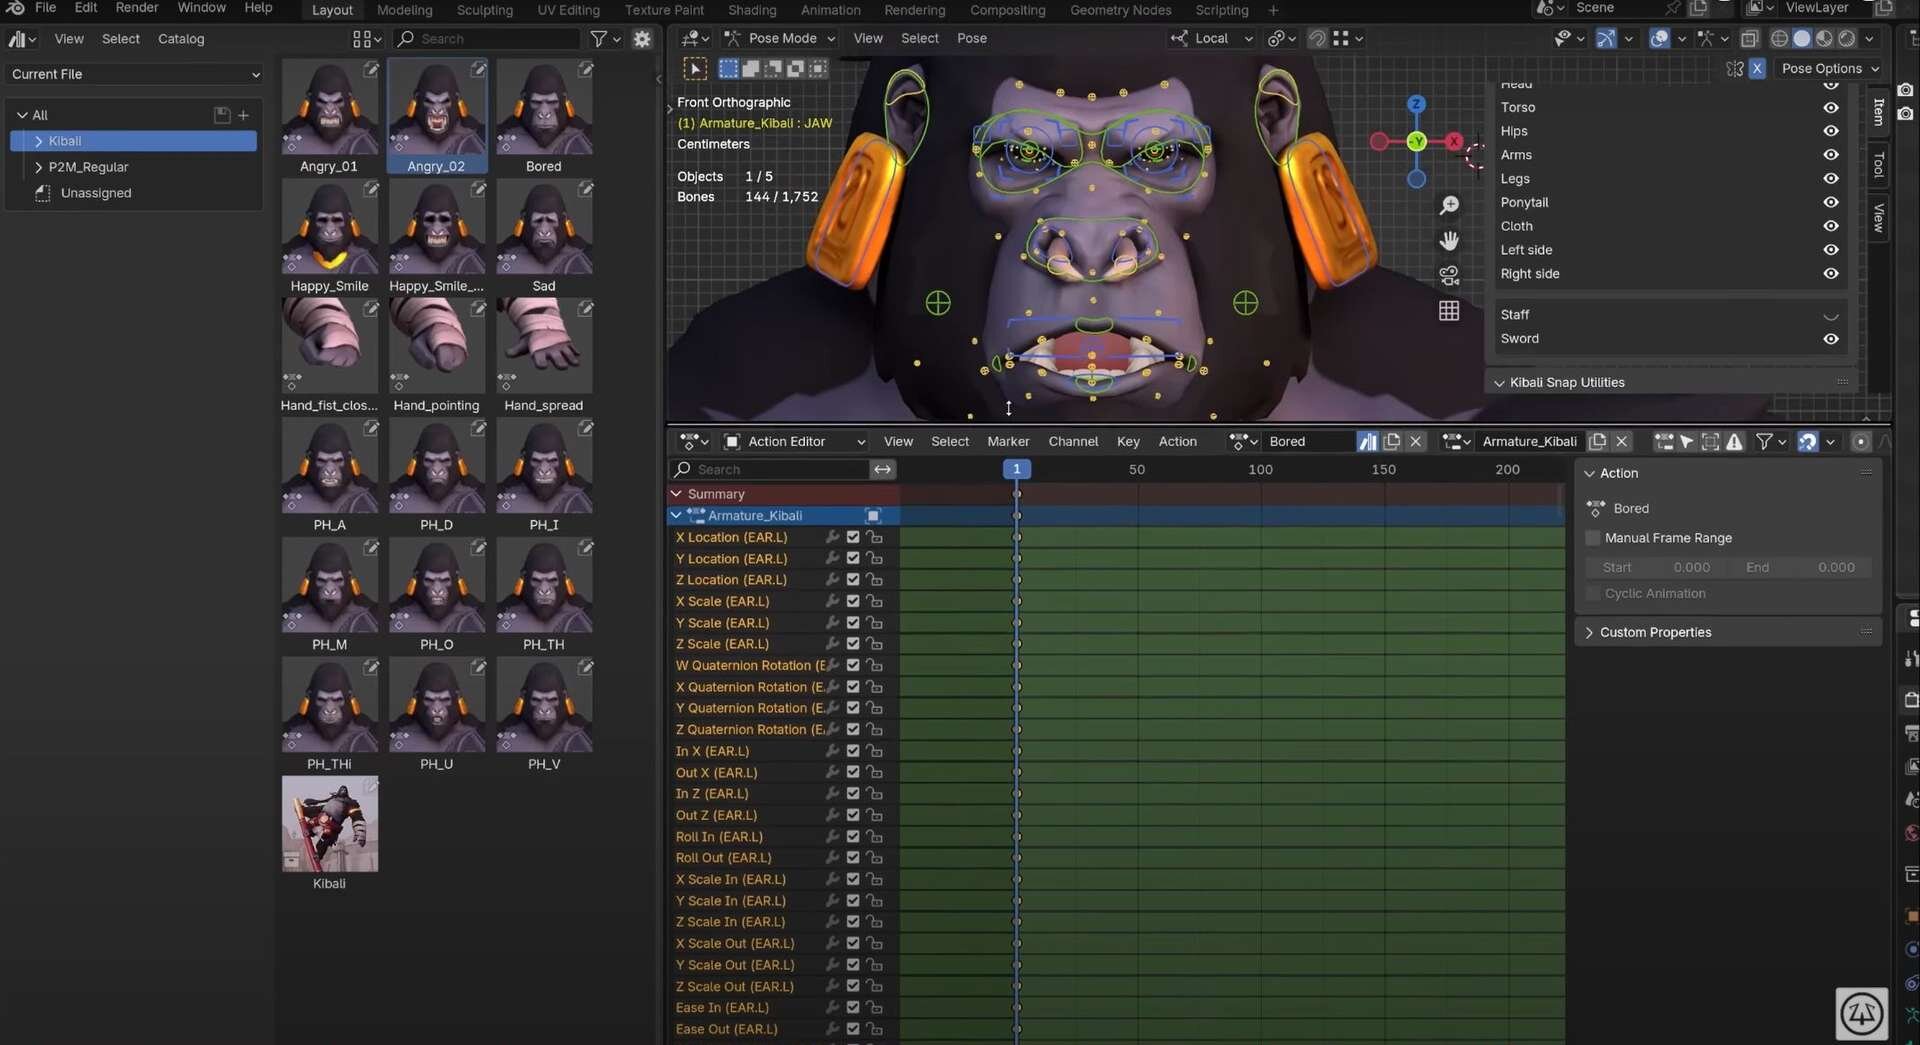Select the PH_O pose asset
Image resolution: width=1920 pixels, height=1045 pixels.
tap(437, 595)
